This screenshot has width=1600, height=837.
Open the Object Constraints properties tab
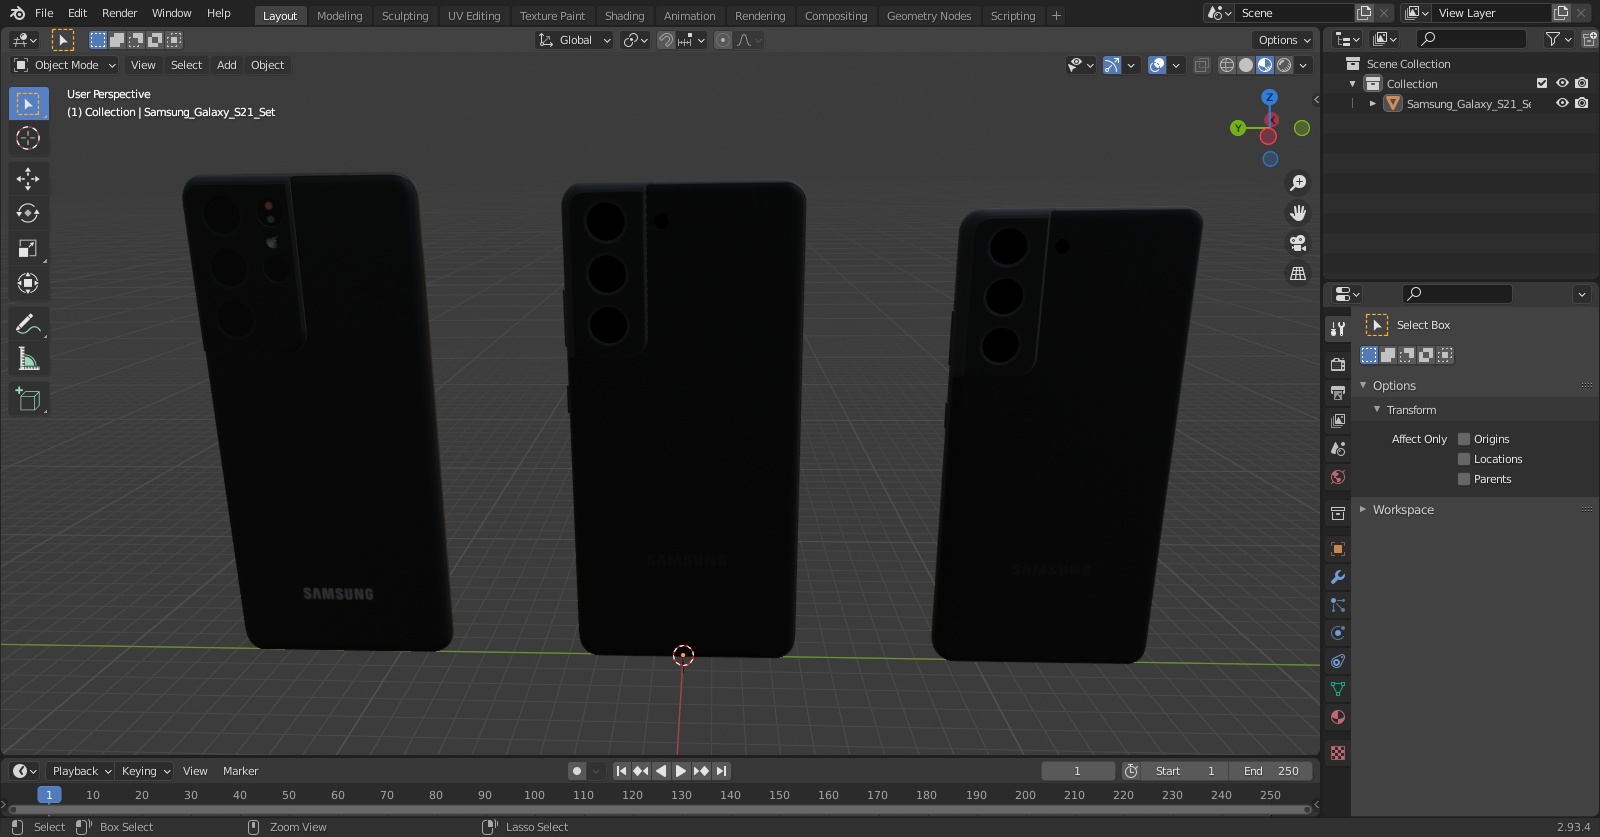tap(1338, 661)
